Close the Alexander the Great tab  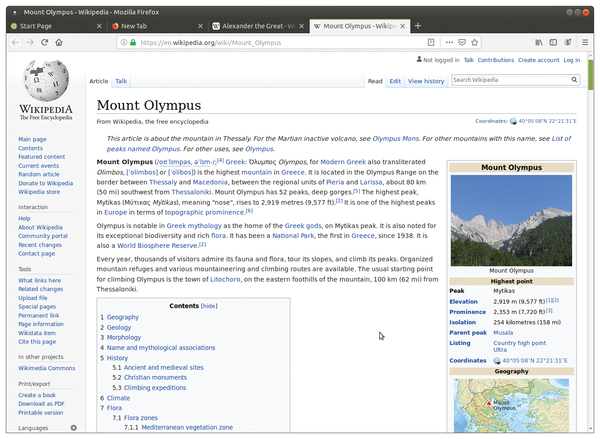pos(302,26)
